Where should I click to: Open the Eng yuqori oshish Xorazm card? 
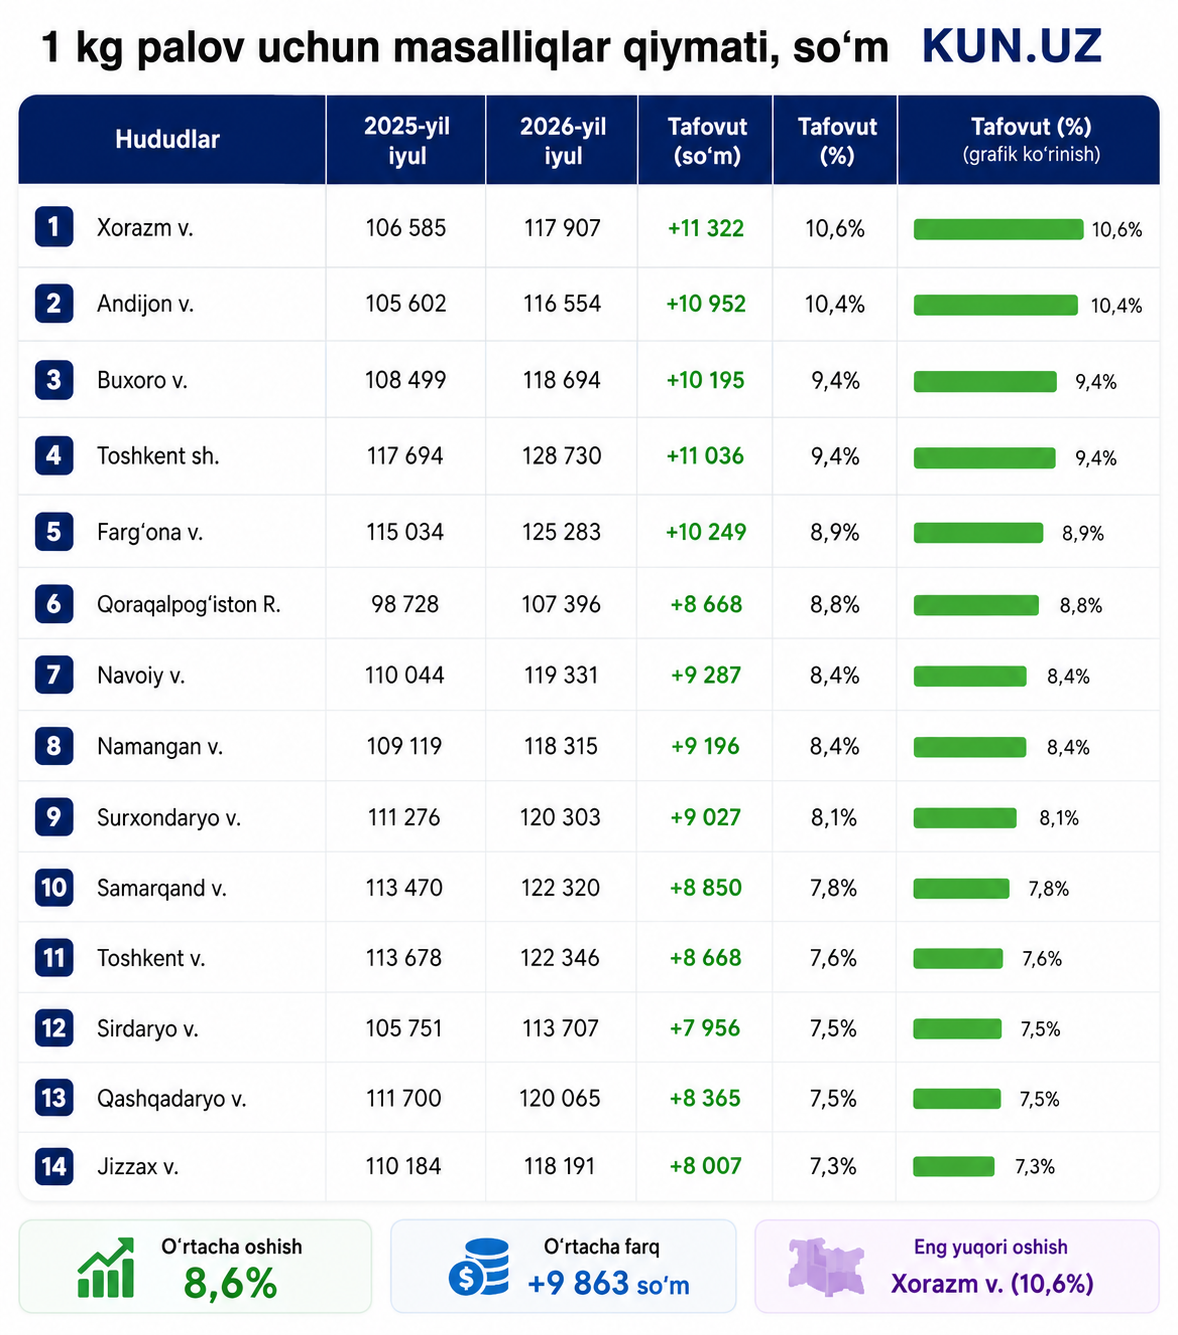pos(957,1266)
